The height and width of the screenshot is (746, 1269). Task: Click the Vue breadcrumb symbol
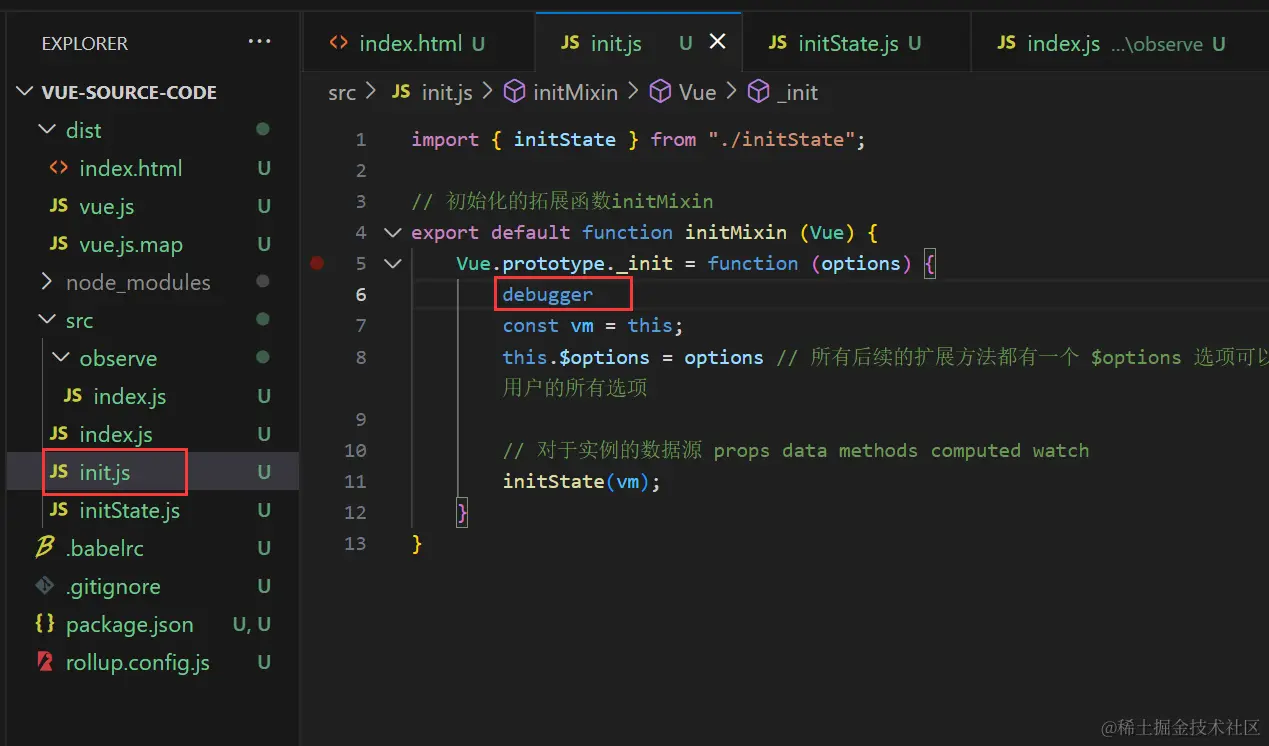click(x=697, y=92)
